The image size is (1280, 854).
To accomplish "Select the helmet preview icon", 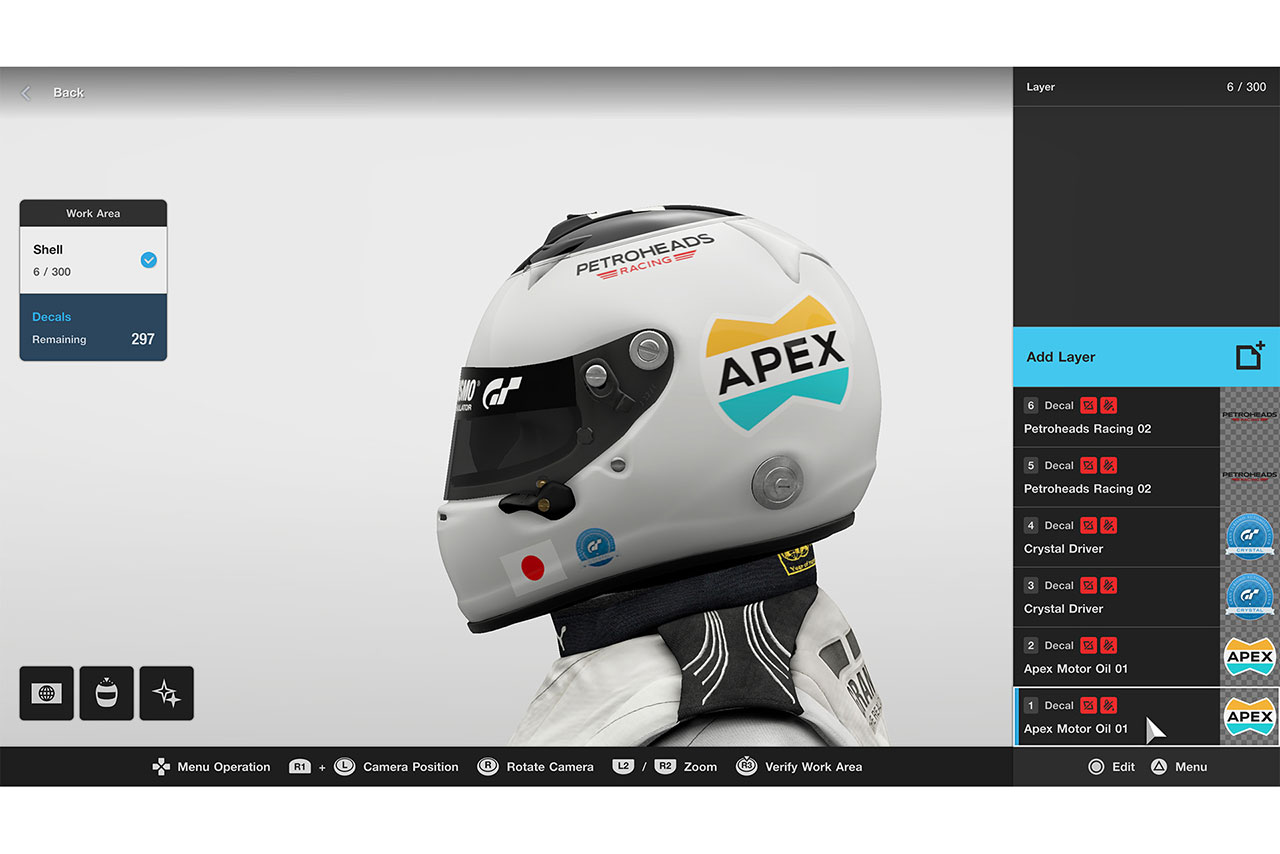I will coord(106,692).
